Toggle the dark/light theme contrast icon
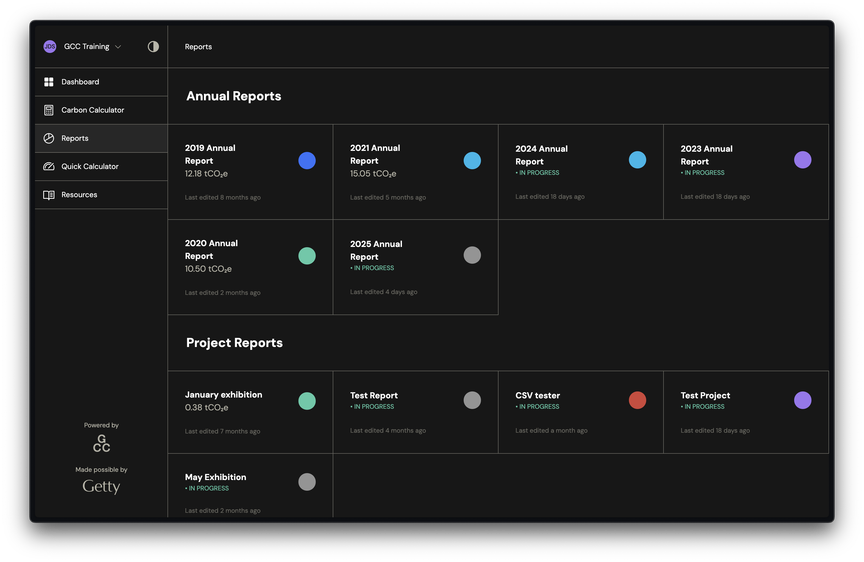864x562 pixels. pyautogui.click(x=153, y=46)
